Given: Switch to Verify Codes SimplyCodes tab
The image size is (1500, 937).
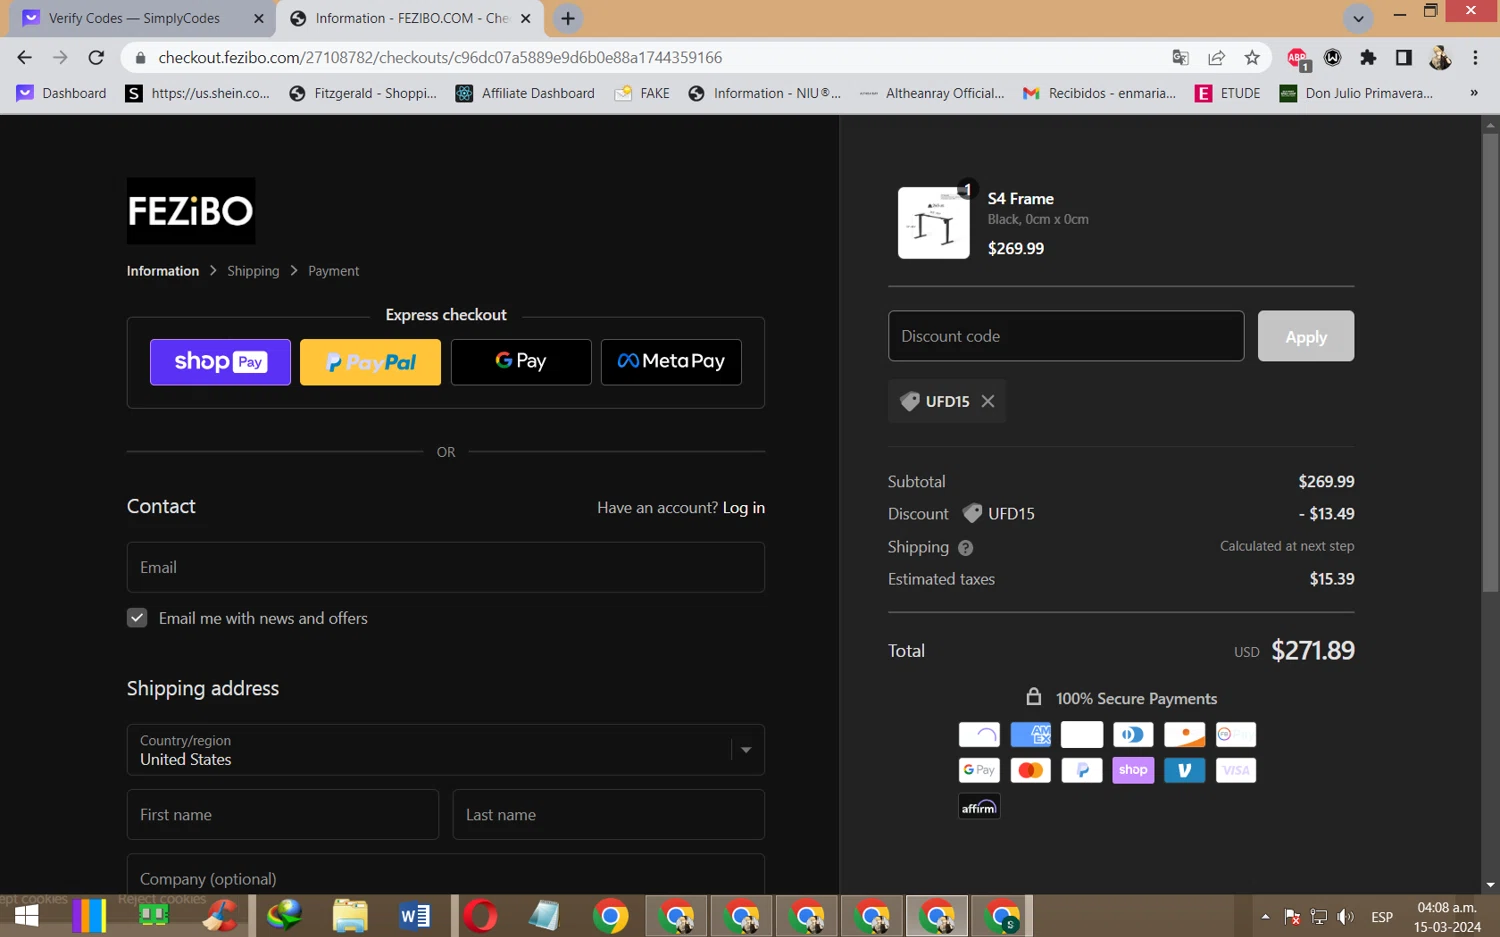Looking at the screenshot, I should (135, 18).
